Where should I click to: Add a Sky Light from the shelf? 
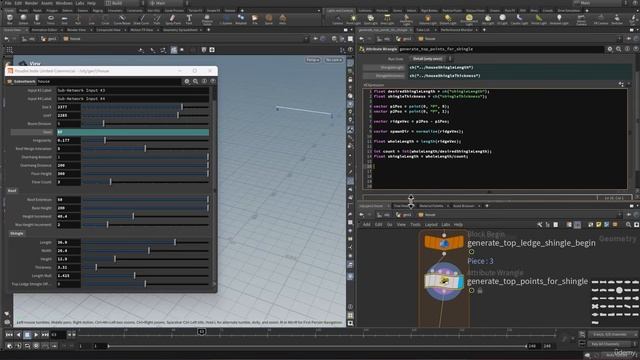click(x=487, y=19)
